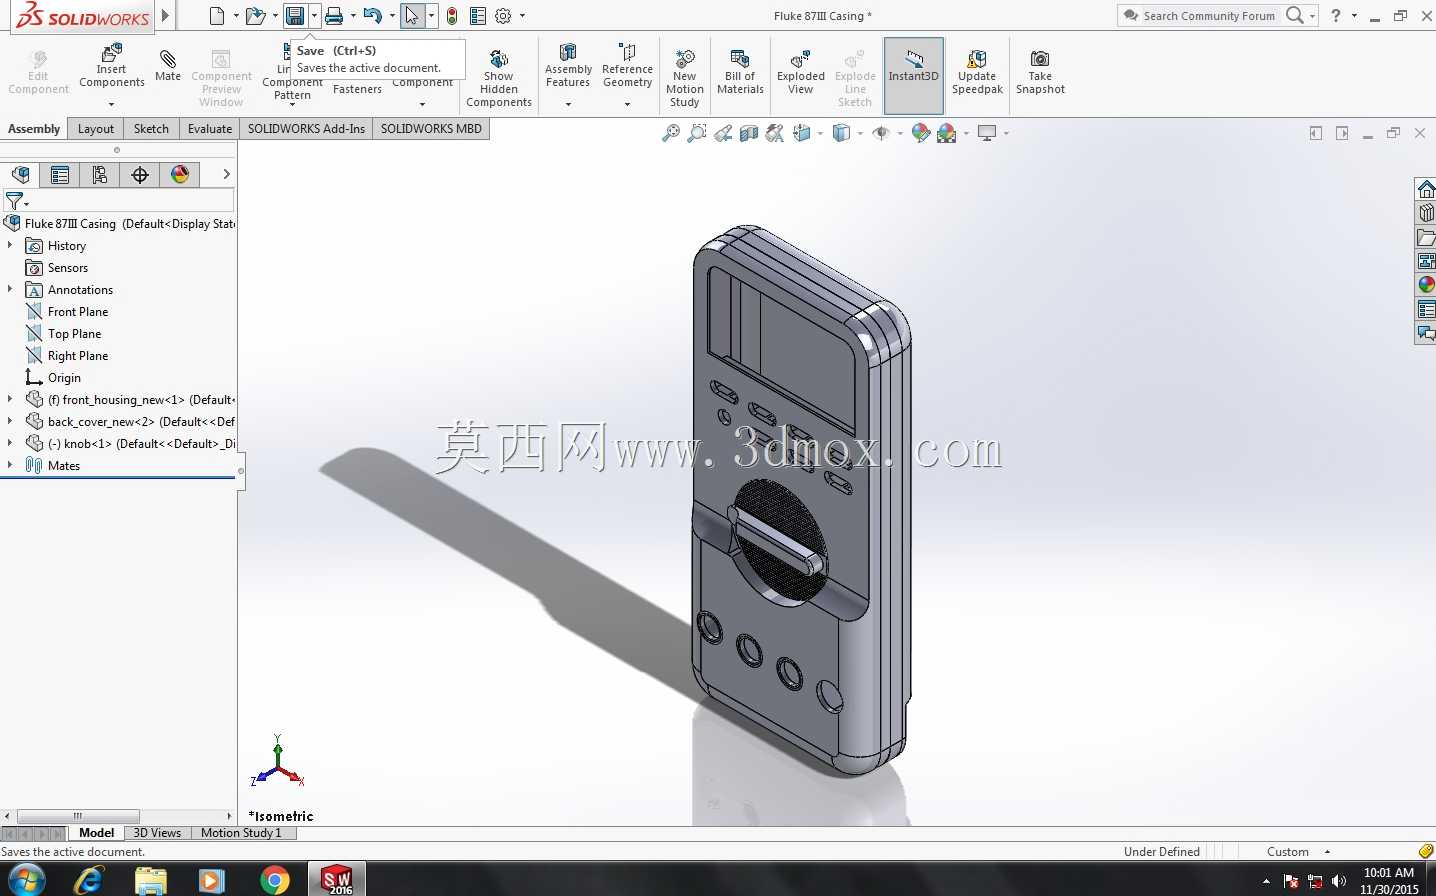Start a New Motion Study

pyautogui.click(x=684, y=78)
